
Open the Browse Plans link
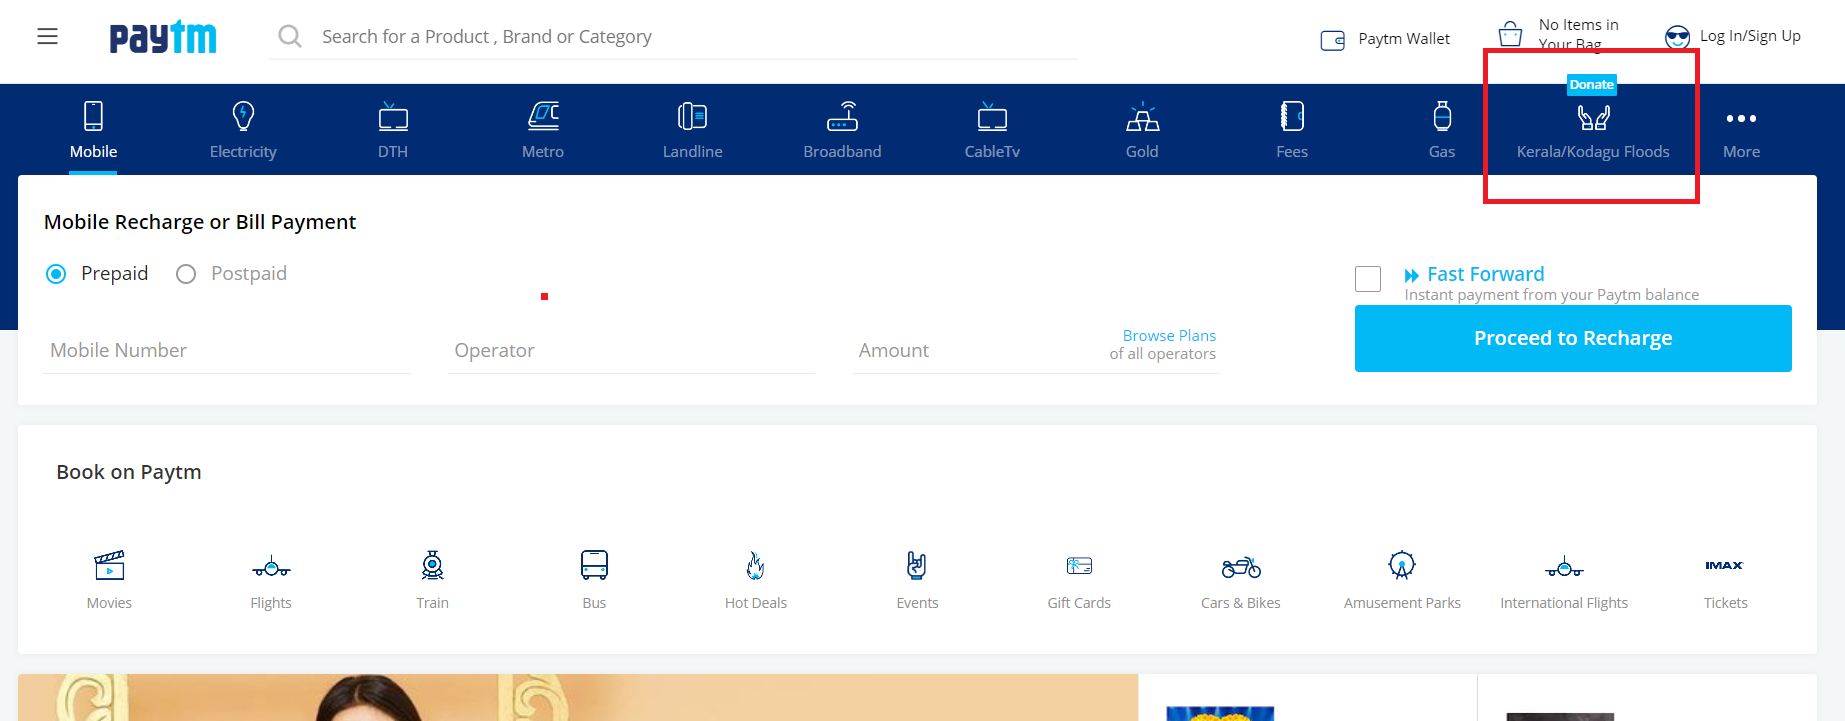click(1169, 336)
